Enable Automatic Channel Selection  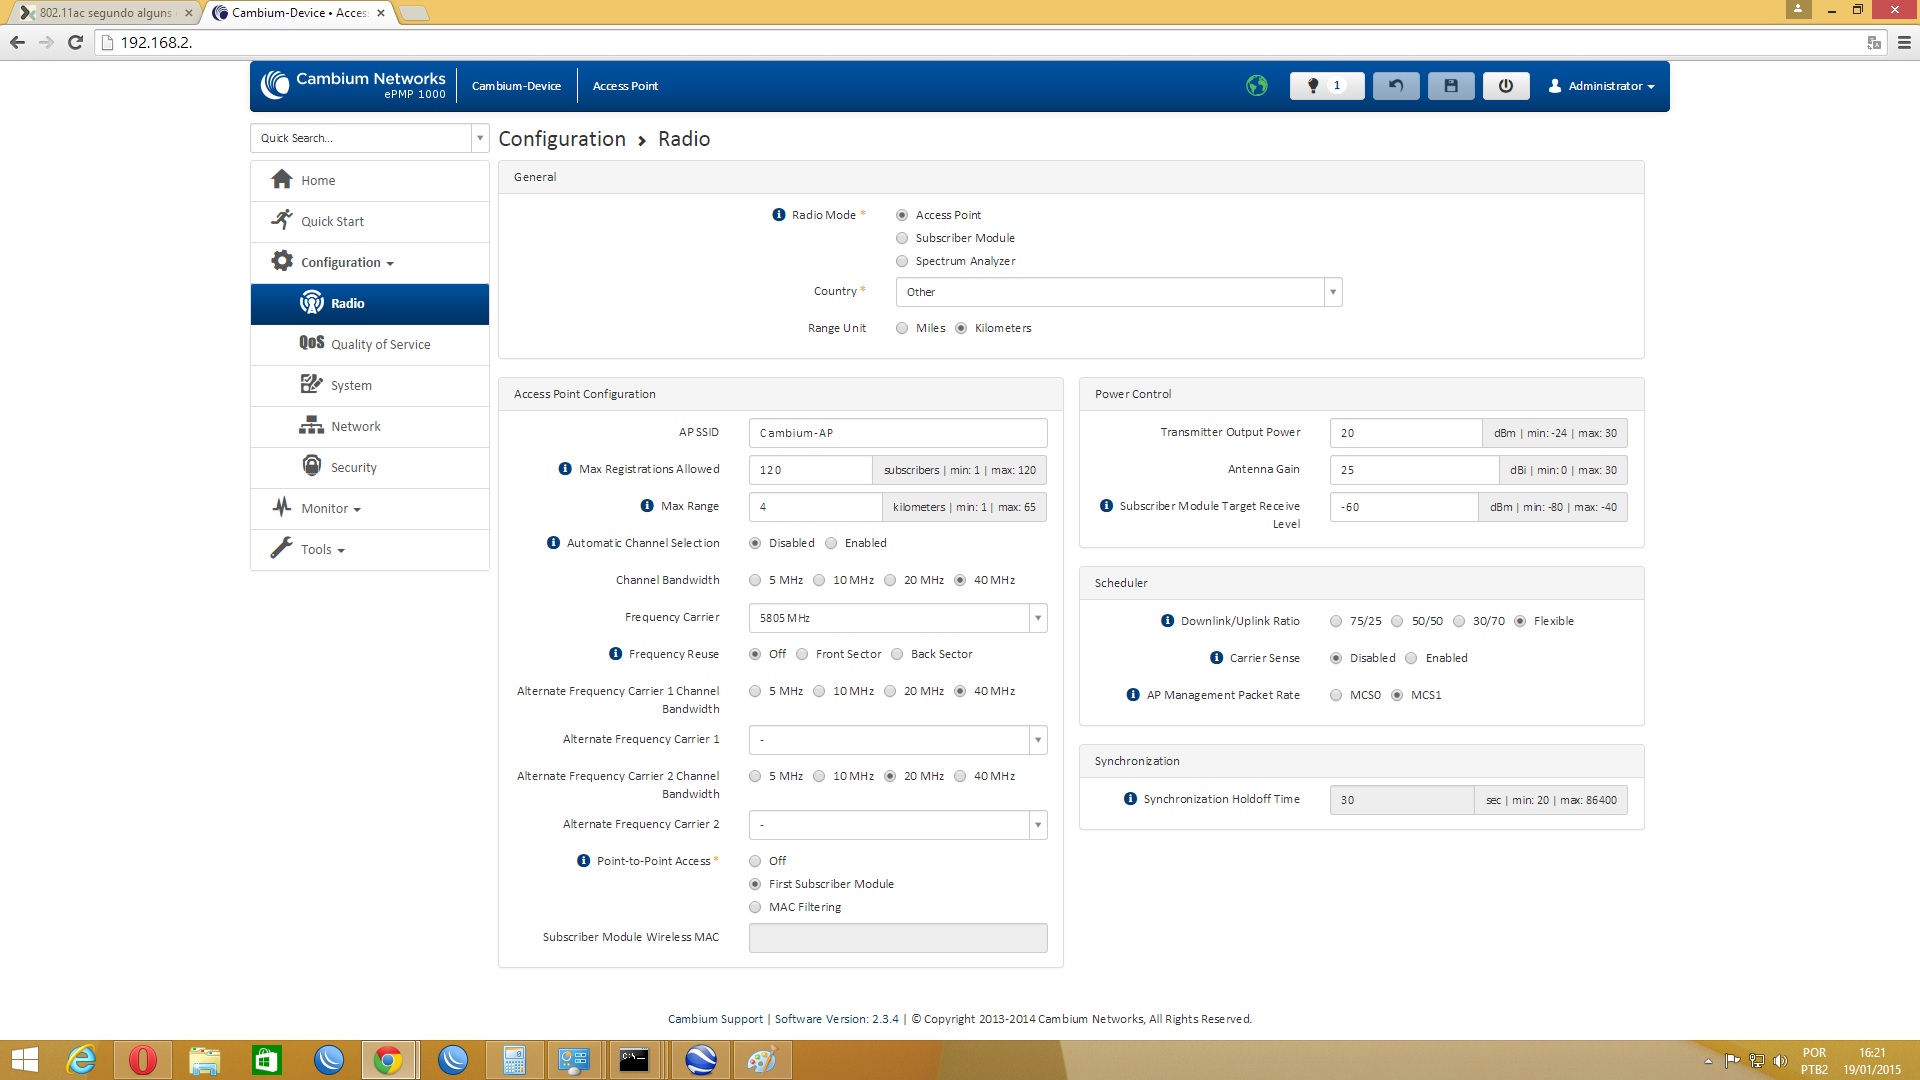(x=831, y=543)
